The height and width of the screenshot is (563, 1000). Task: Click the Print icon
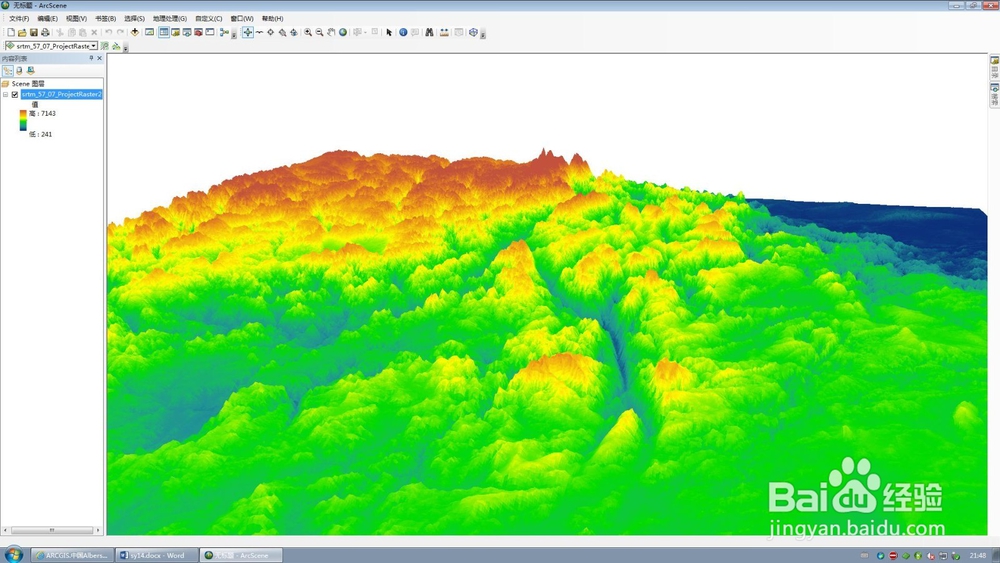click(45, 32)
